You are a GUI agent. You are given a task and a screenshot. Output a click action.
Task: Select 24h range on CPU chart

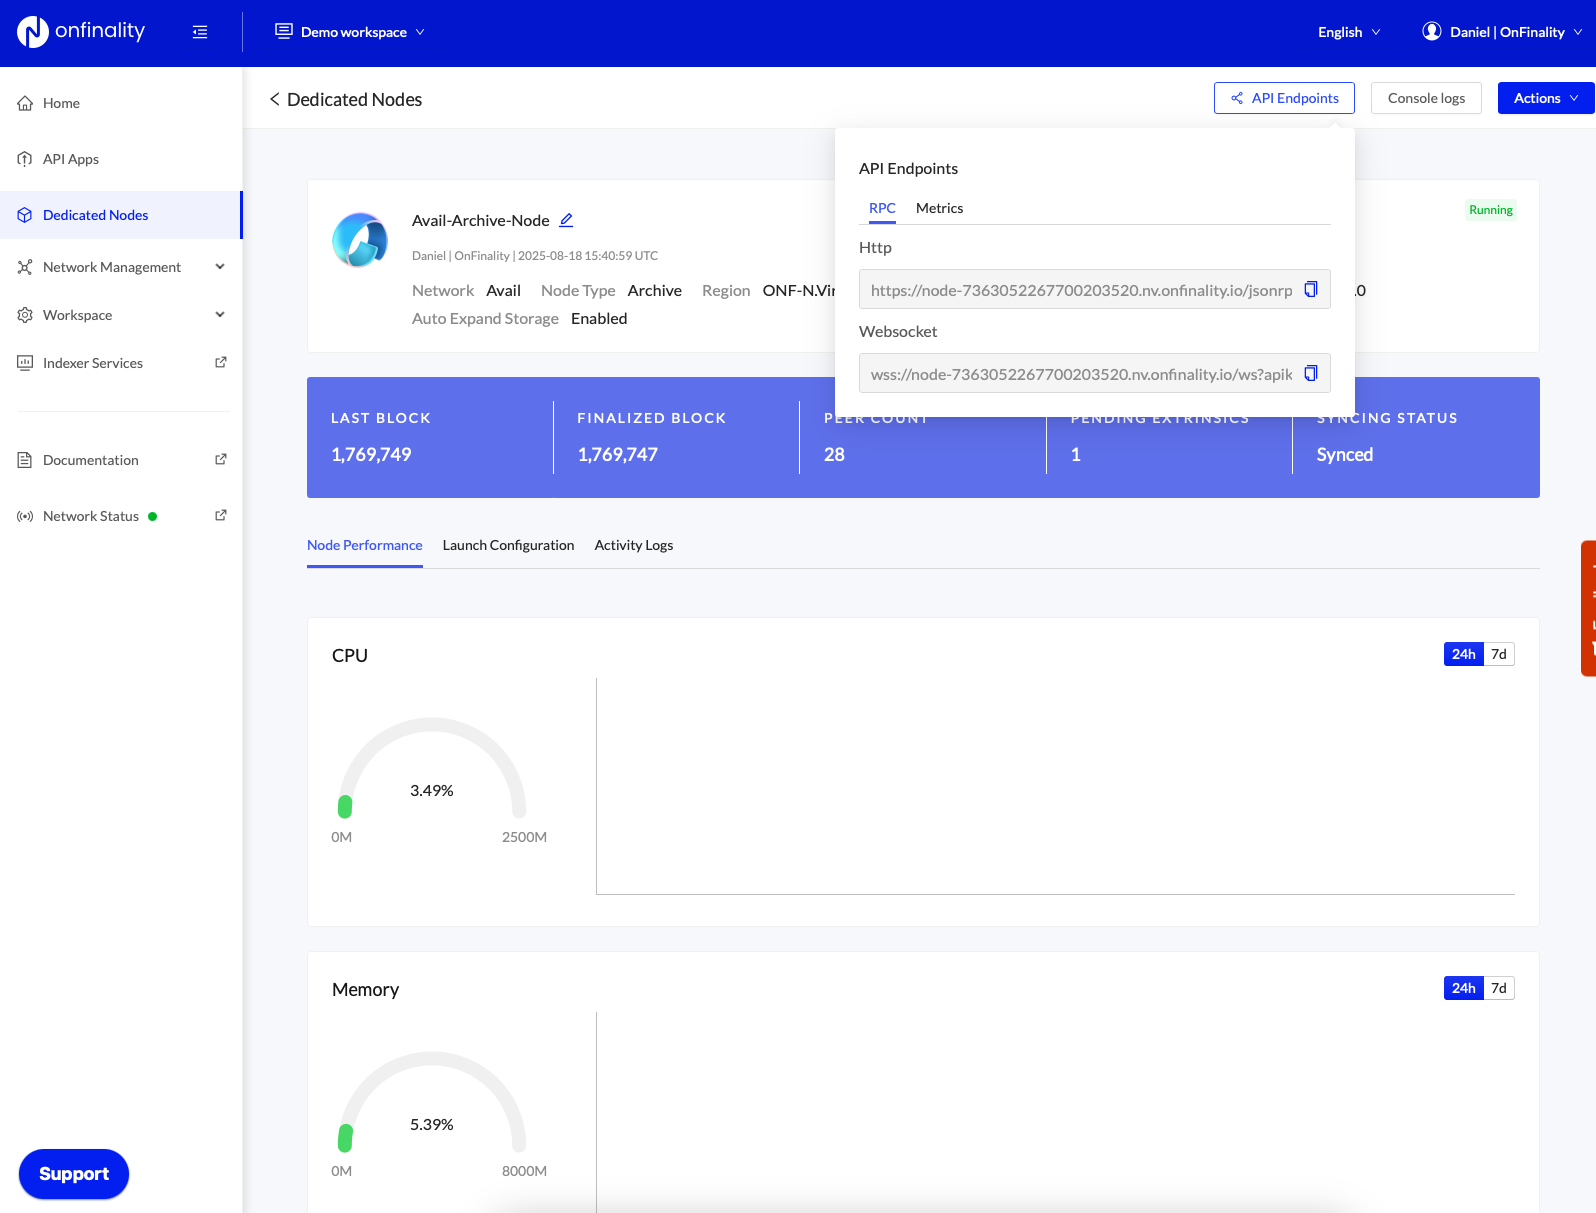click(1463, 654)
